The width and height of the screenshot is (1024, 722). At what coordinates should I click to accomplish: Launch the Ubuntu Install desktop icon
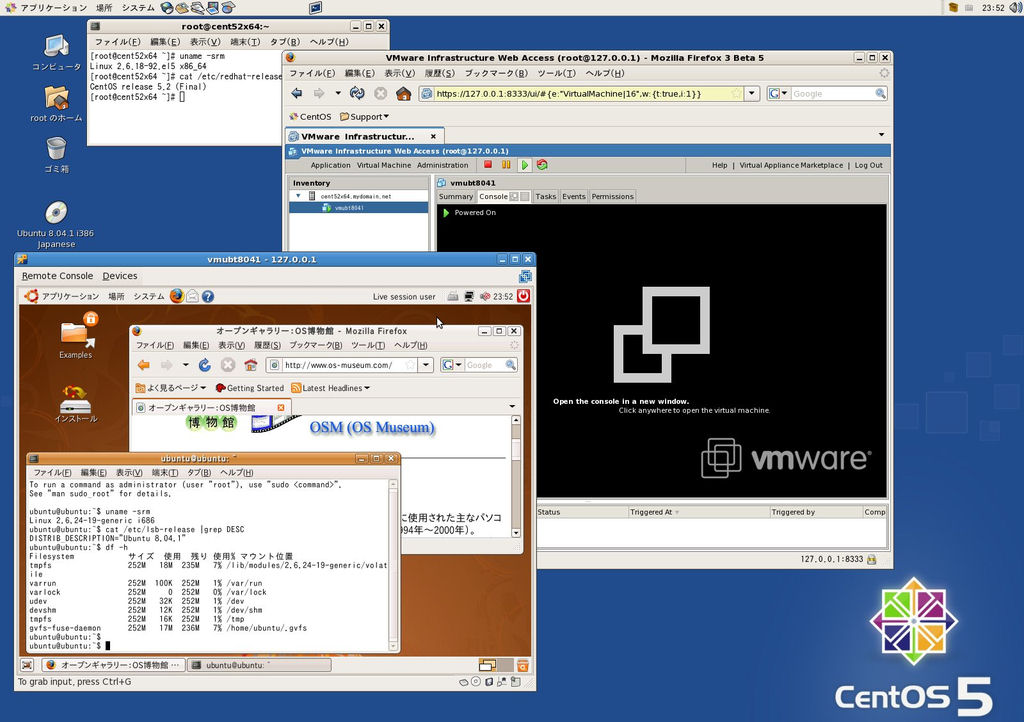pyautogui.click(x=76, y=403)
